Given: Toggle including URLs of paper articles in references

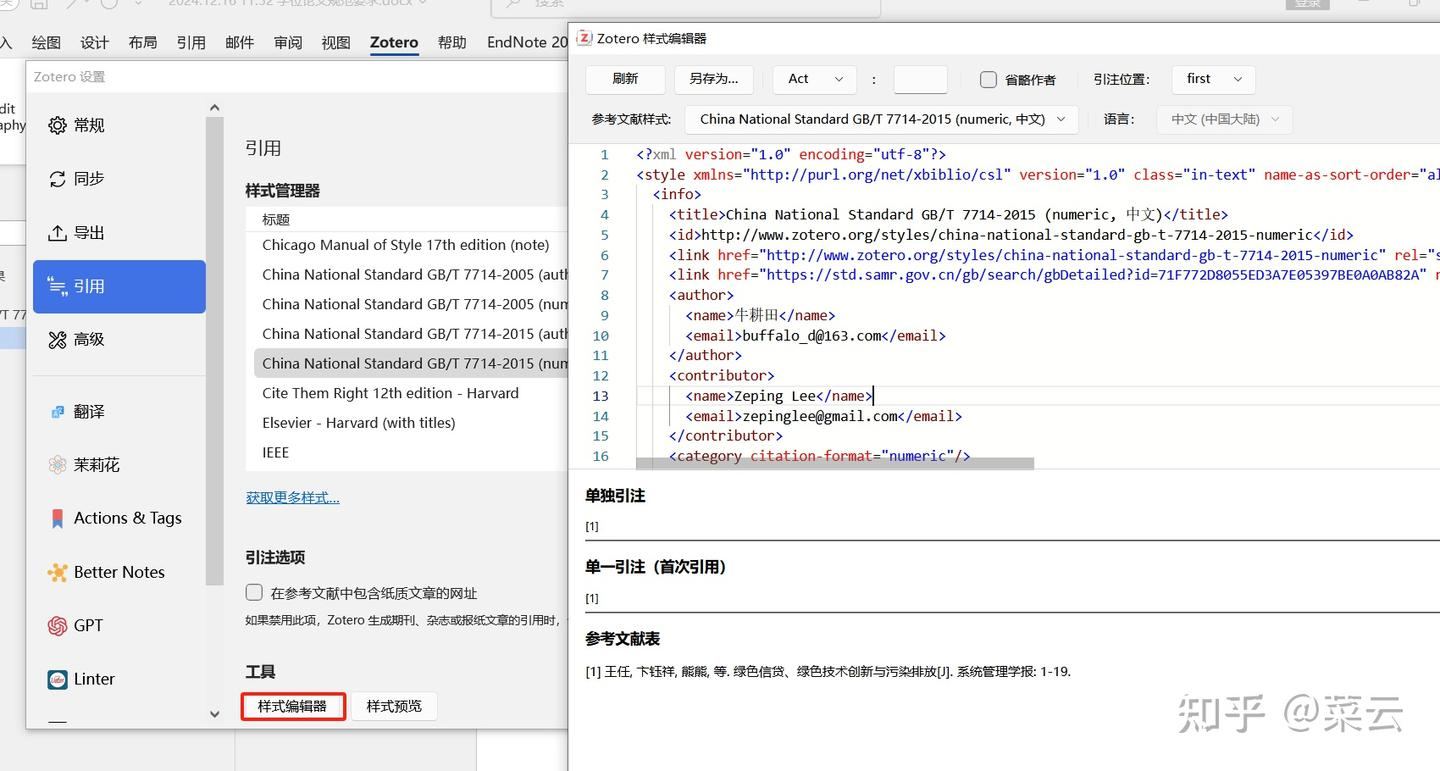Looking at the screenshot, I should coord(255,593).
